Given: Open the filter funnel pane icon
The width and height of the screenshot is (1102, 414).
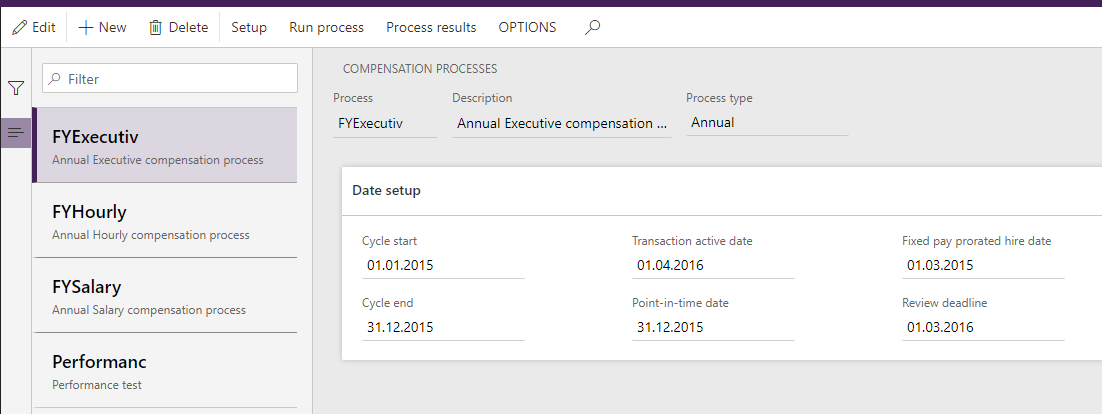Looking at the screenshot, I should tap(16, 88).
